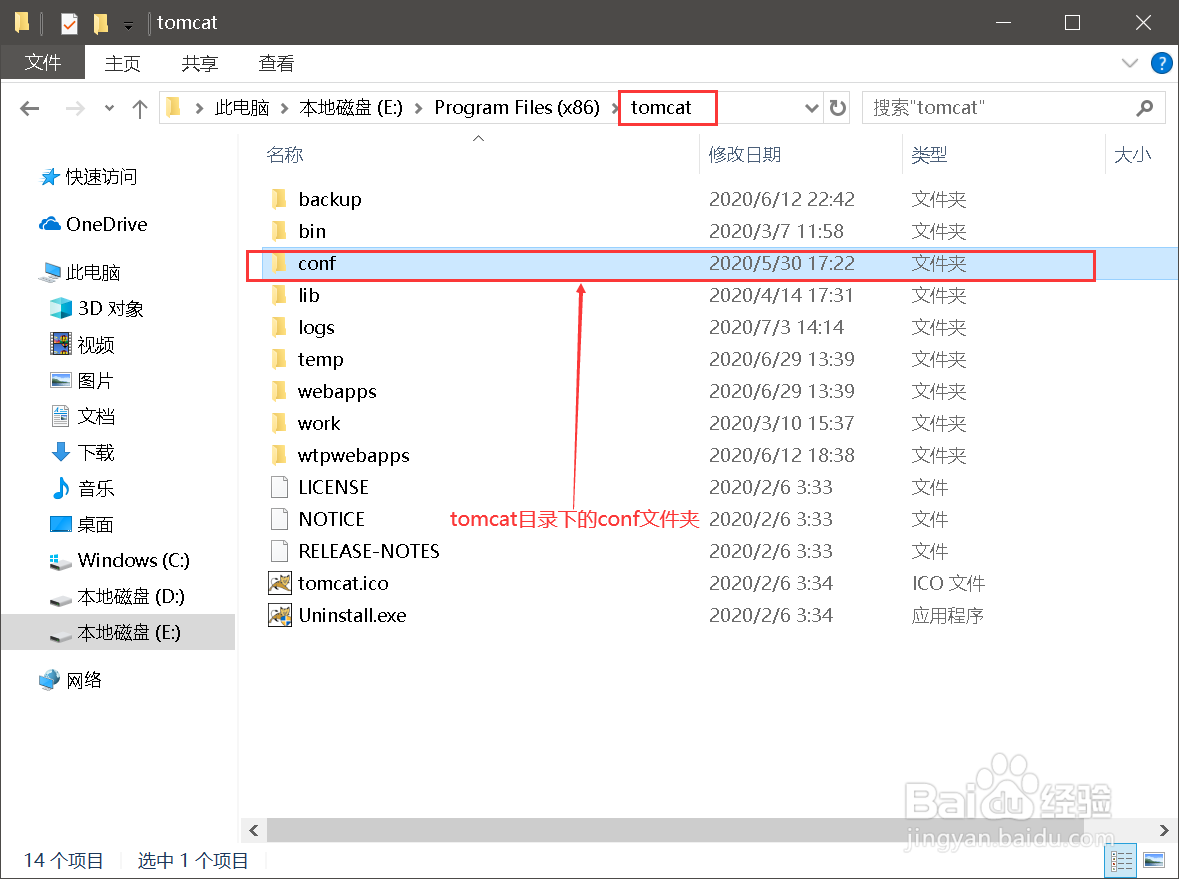Switch to the 共享 ribbon tab
This screenshot has height=879, width=1179.
[200, 63]
